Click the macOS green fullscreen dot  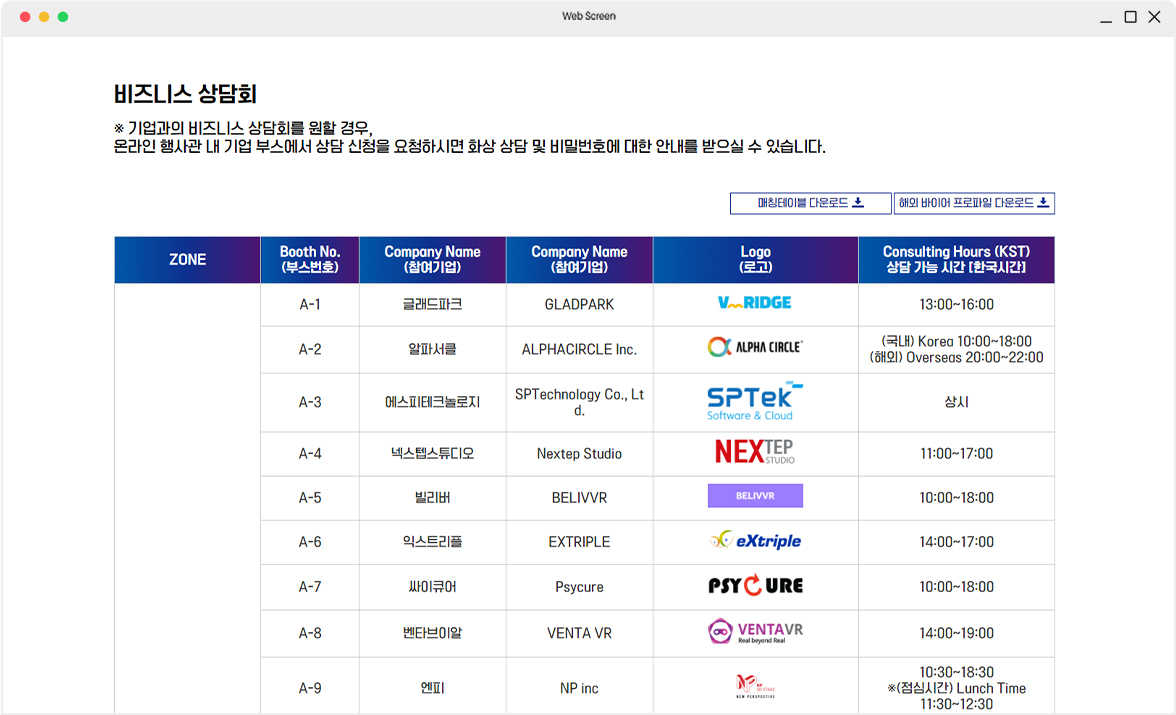[63, 17]
